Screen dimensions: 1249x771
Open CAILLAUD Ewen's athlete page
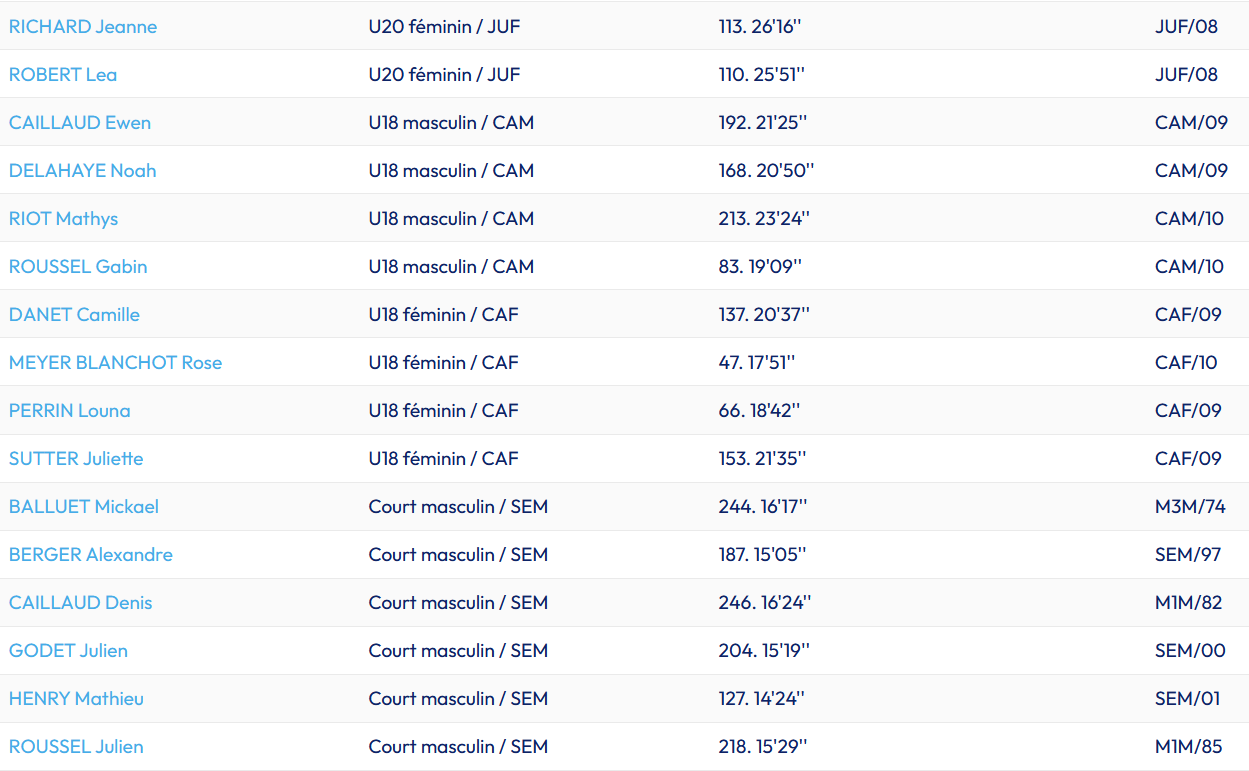point(80,123)
